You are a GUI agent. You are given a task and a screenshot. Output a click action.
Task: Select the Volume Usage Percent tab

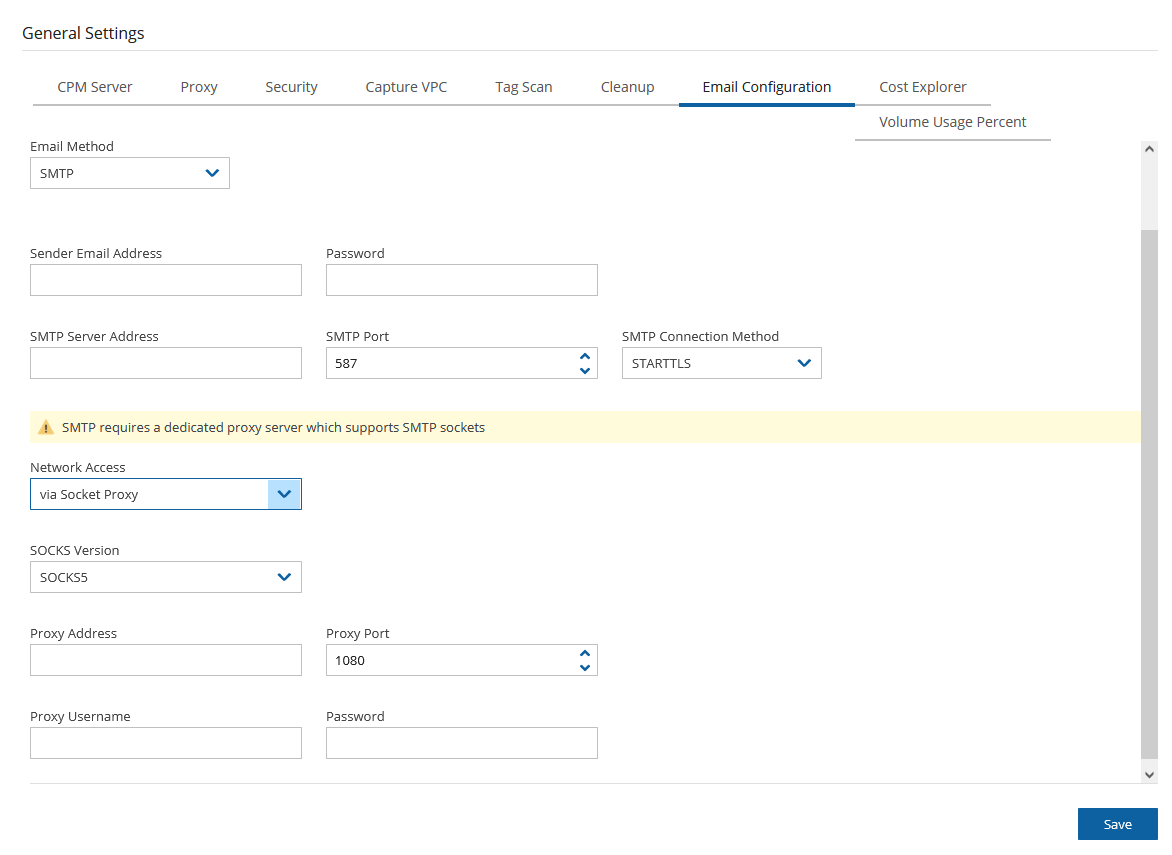952,122
